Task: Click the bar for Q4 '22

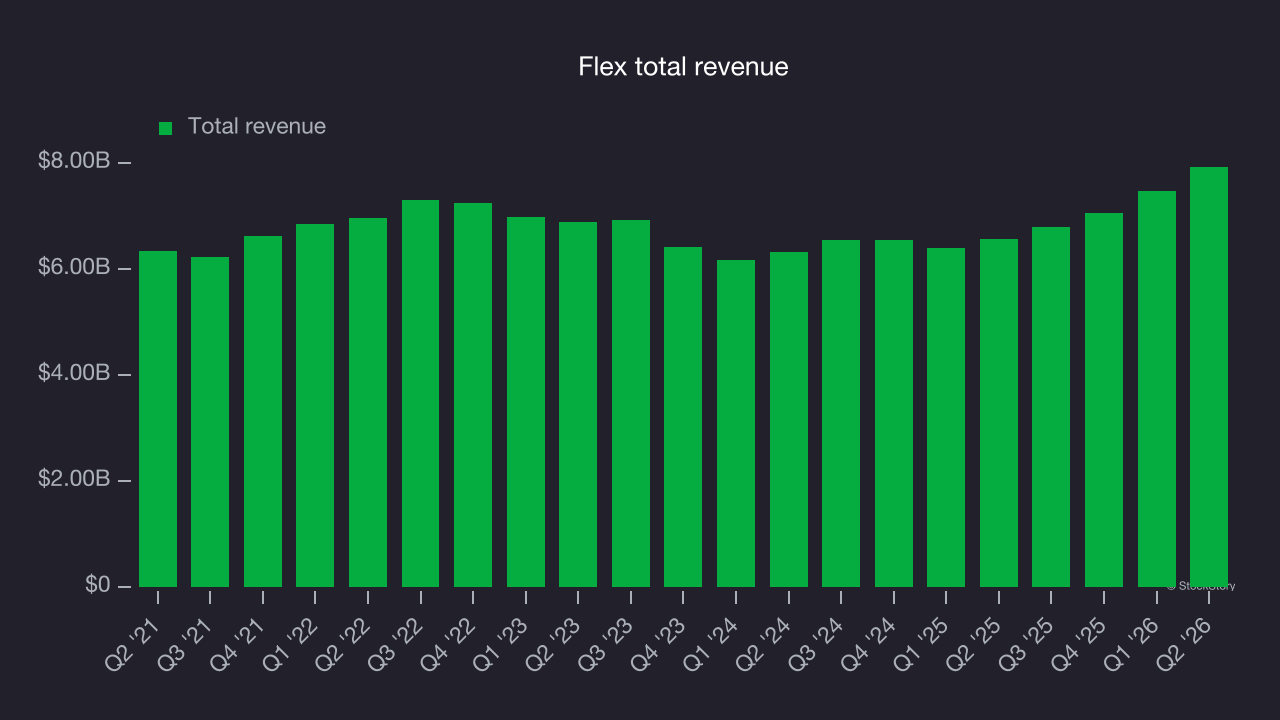Action: (473, 395)
